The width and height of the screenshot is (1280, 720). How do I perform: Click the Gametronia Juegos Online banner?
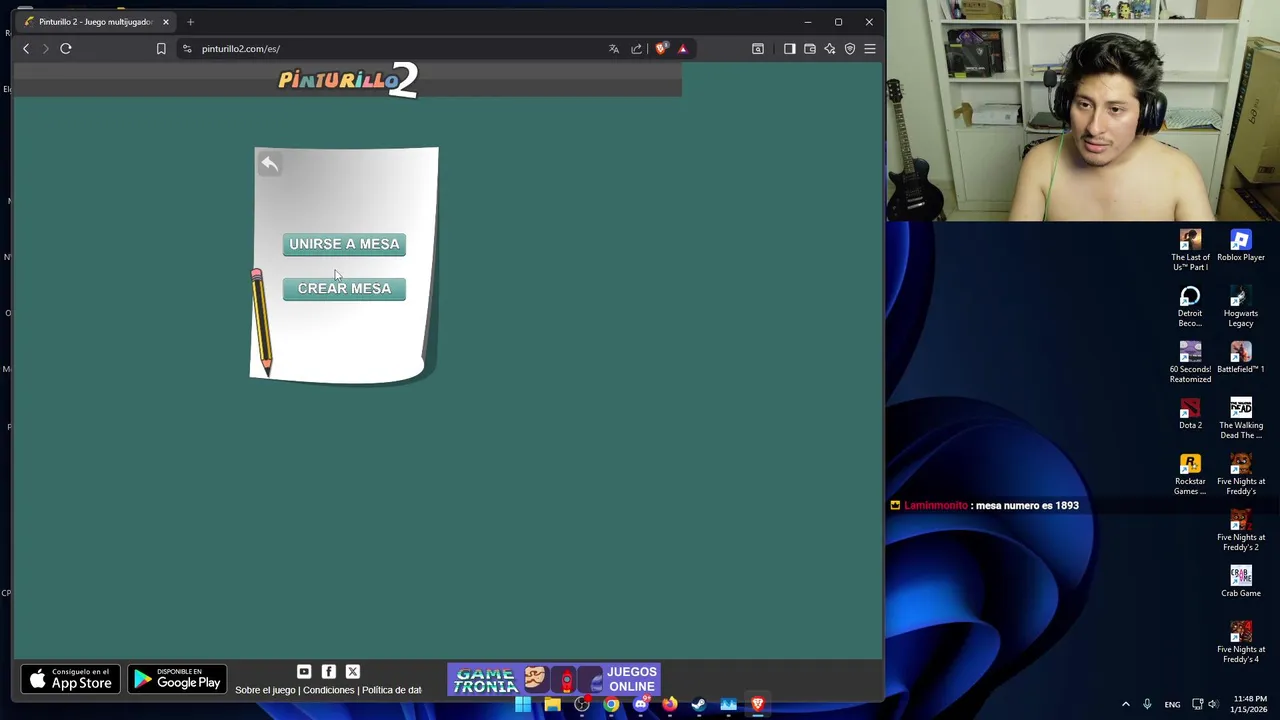pyautogui.click(x=554, y=680)
